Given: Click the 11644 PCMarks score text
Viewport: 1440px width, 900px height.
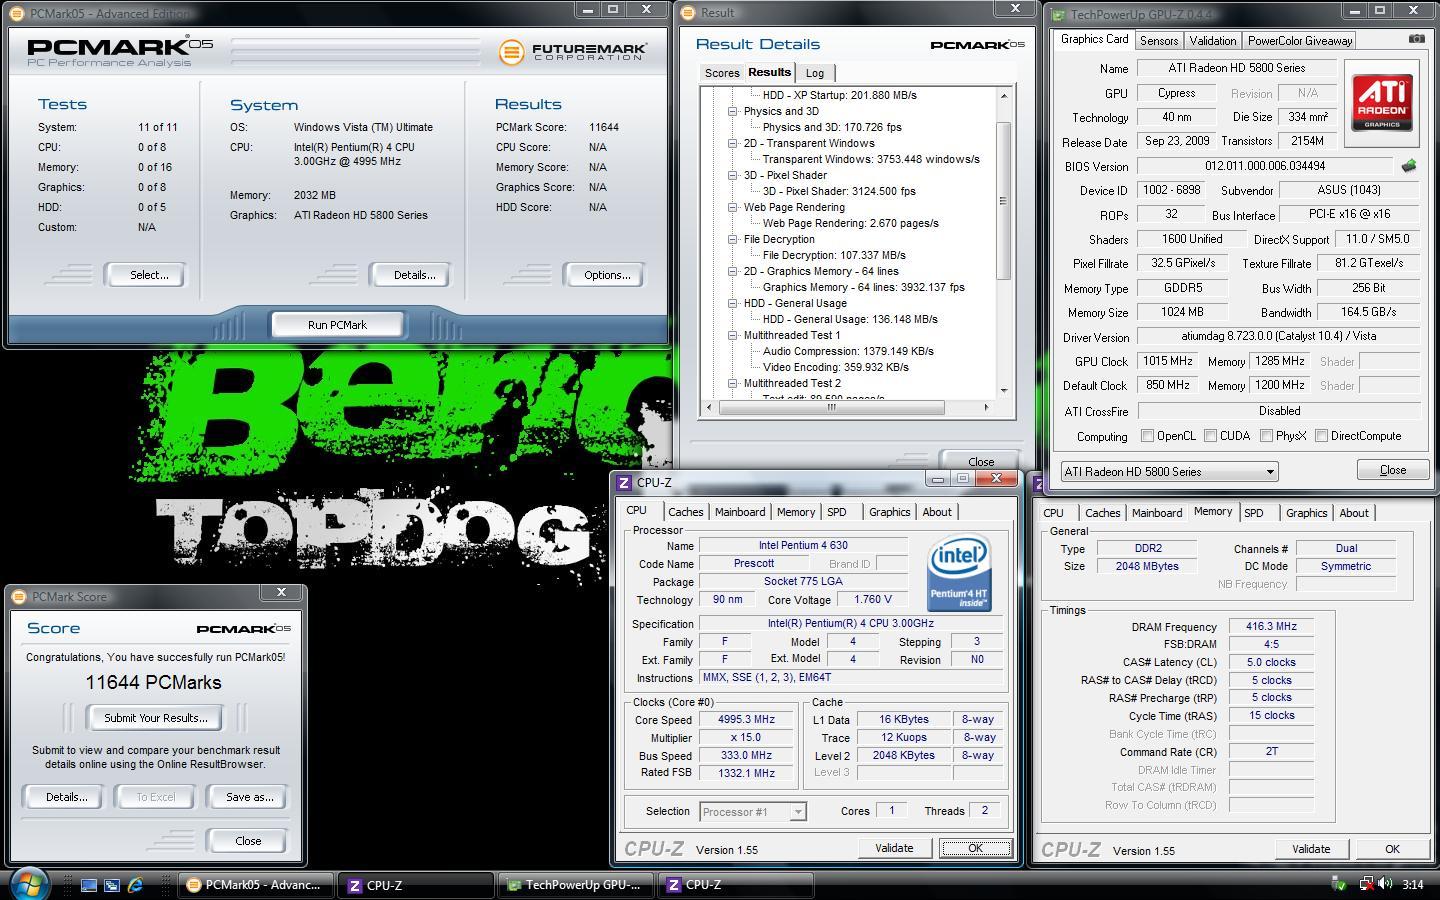Looking at the screenshot, I should (x=153, y=682).
